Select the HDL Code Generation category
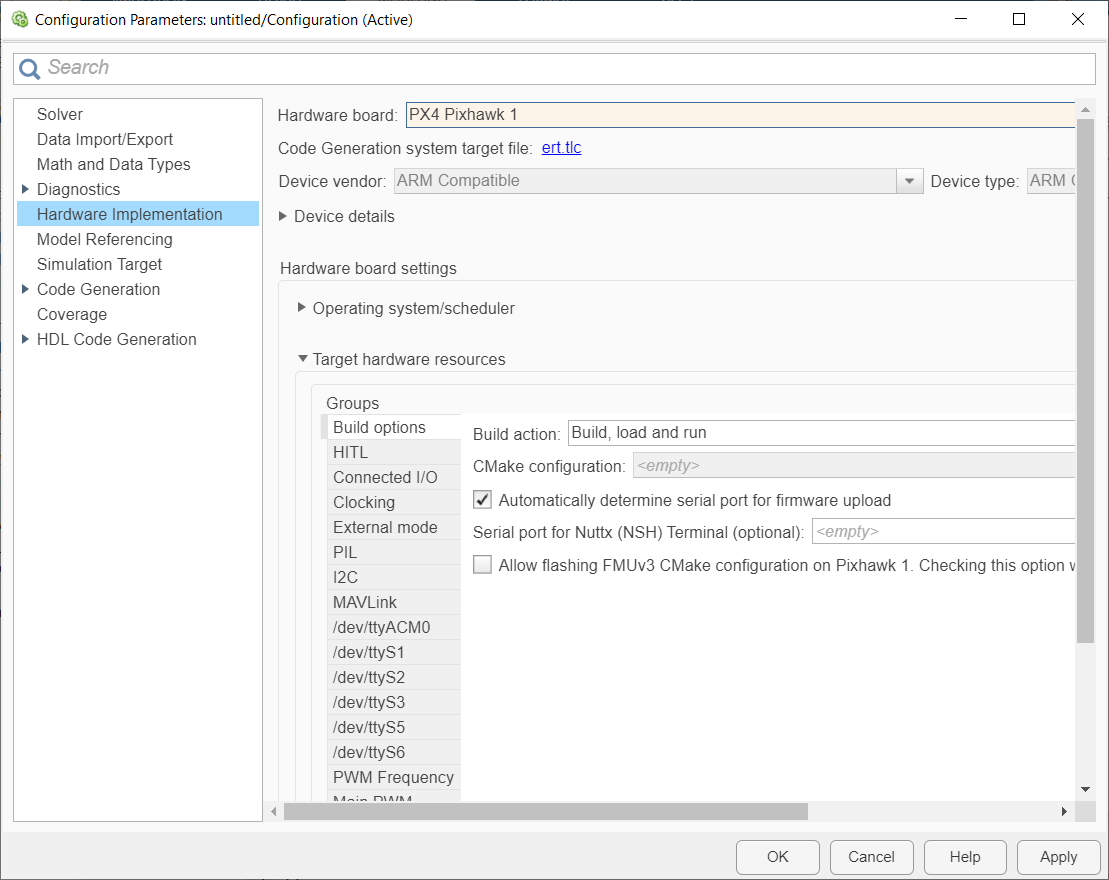 coord(117,340)
